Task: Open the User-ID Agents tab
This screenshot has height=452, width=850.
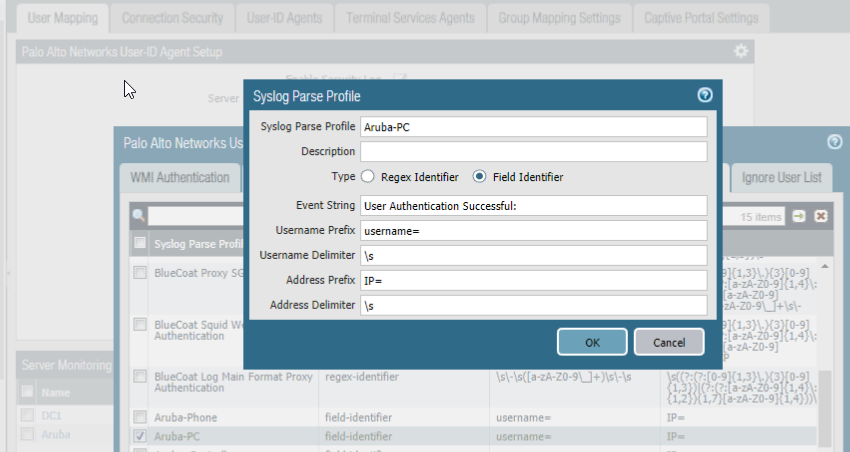Action: pyautogui.click(x=284, y=18)
